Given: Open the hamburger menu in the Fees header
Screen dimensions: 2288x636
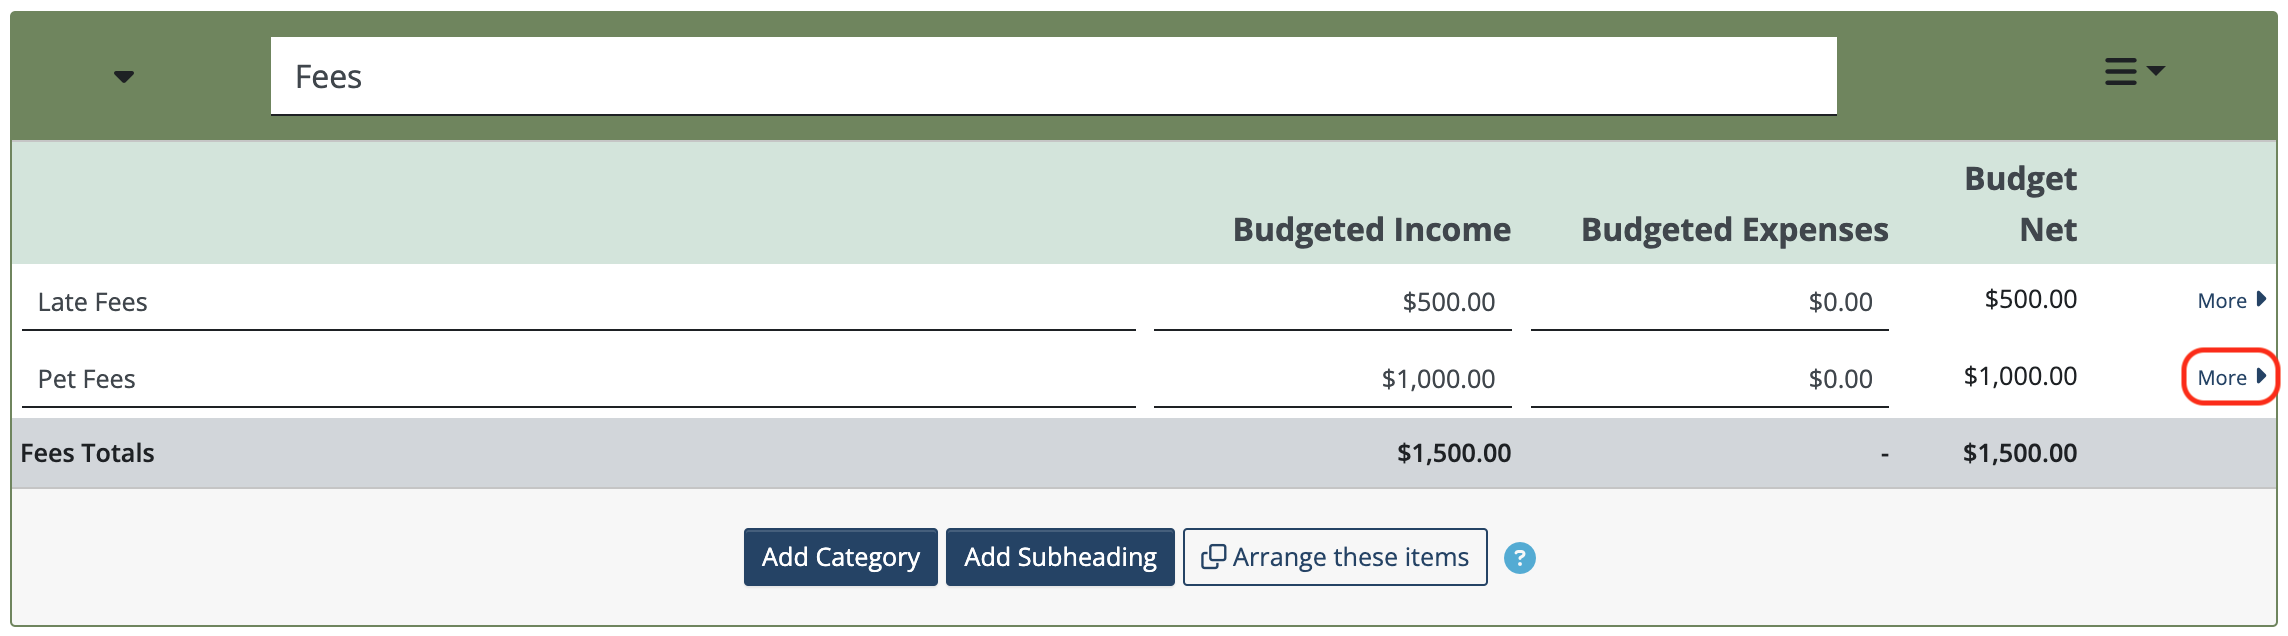Looking at the screenshot, I should coord(2134,72).
